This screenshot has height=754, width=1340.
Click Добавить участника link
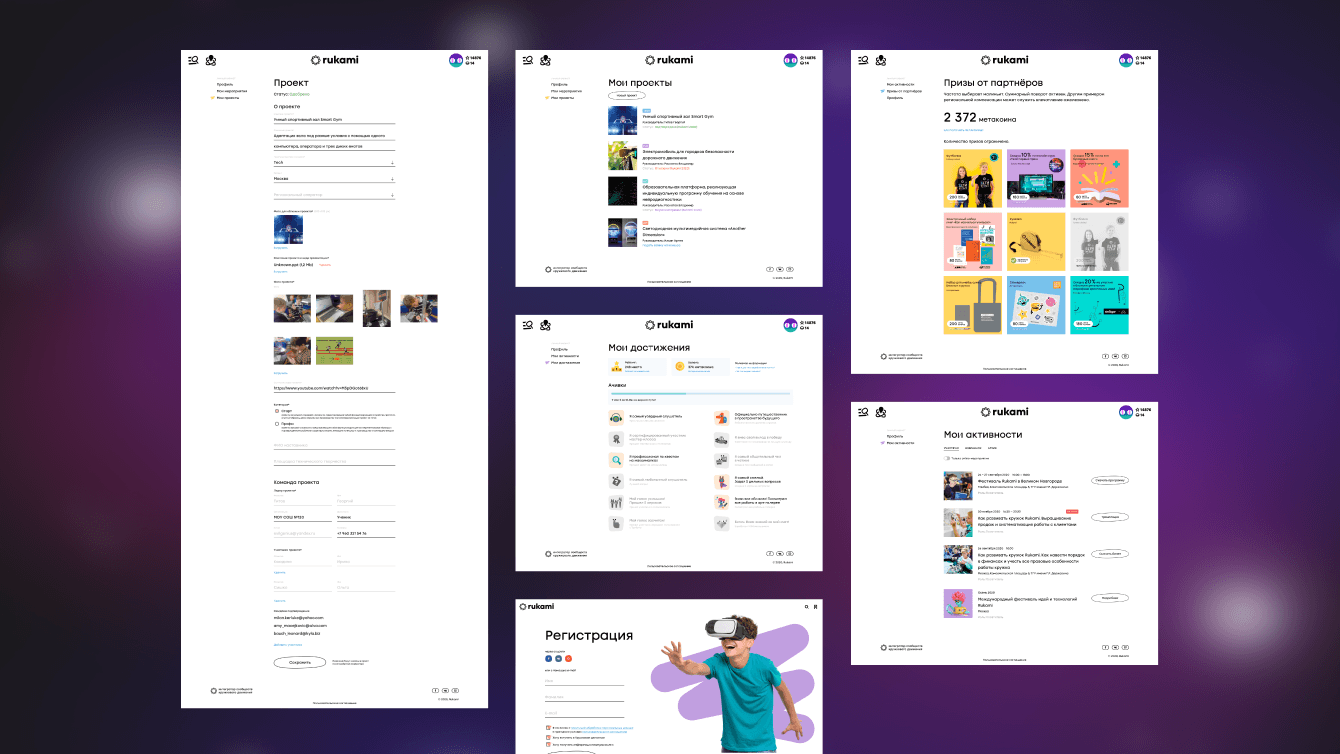click(286, 645)
